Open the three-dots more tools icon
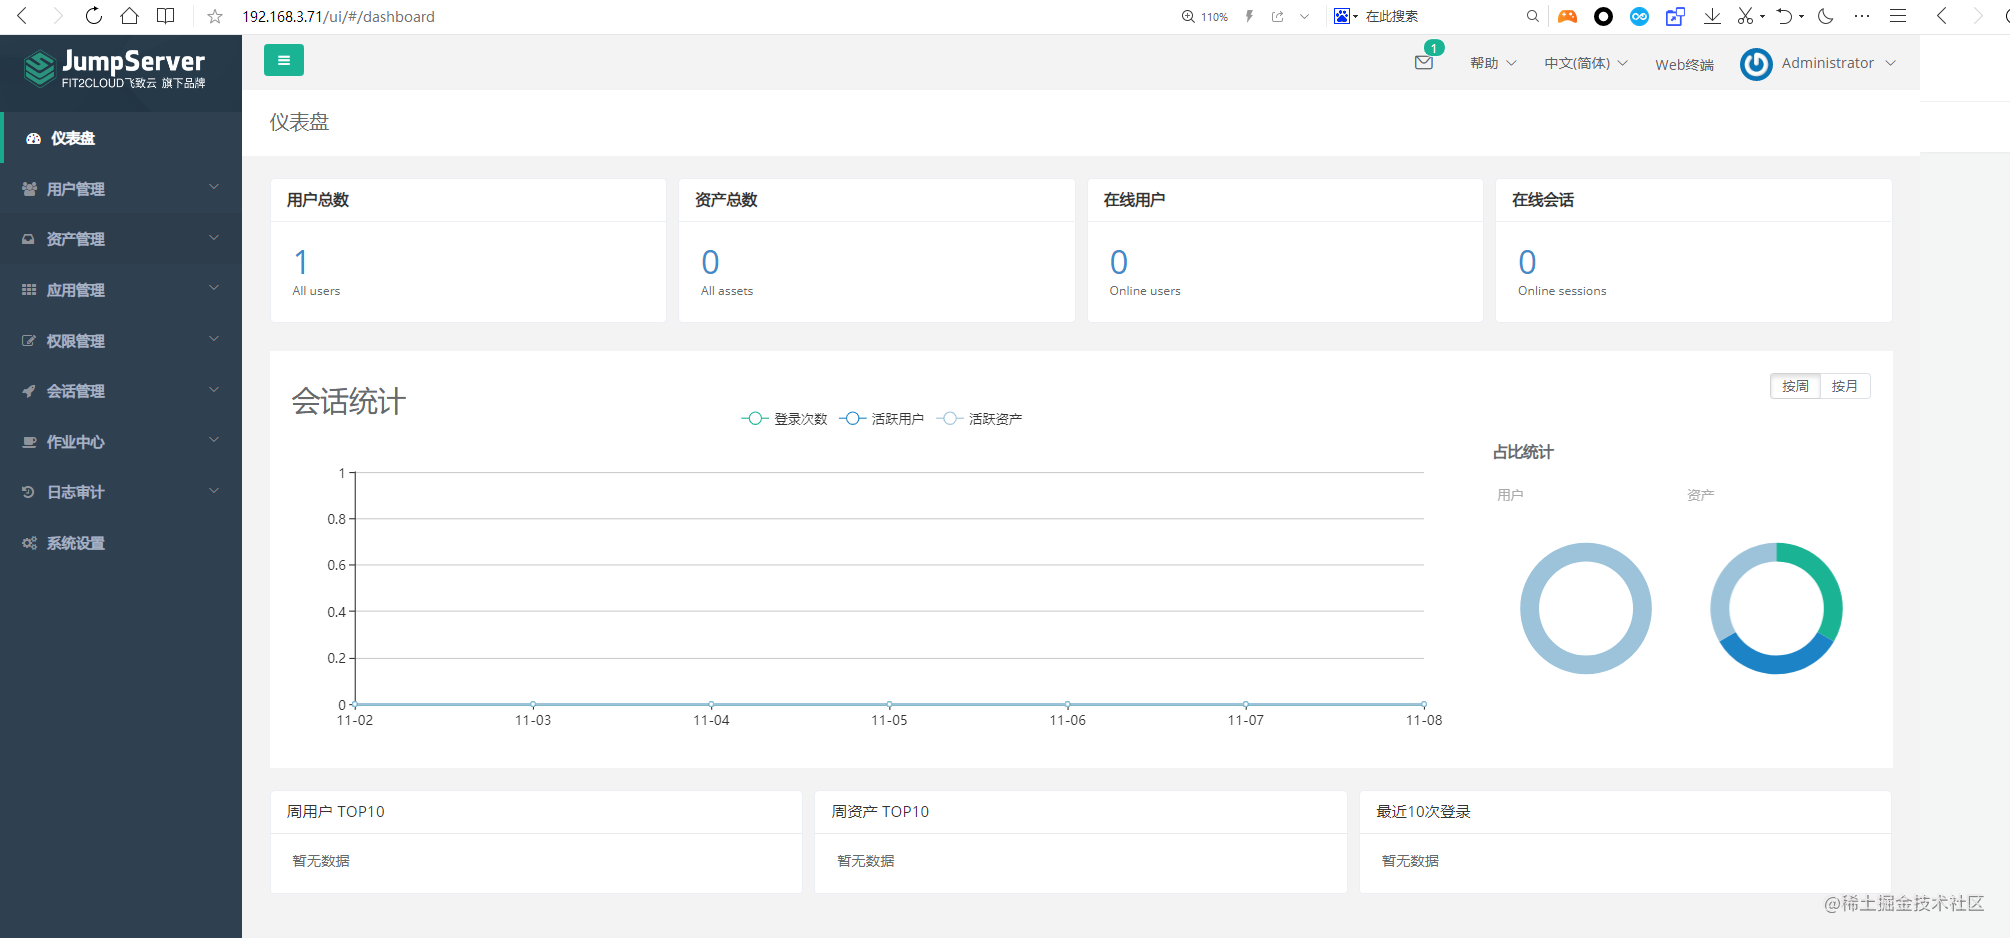Viewport: 2010px width, 938px height. (1862, 16)
